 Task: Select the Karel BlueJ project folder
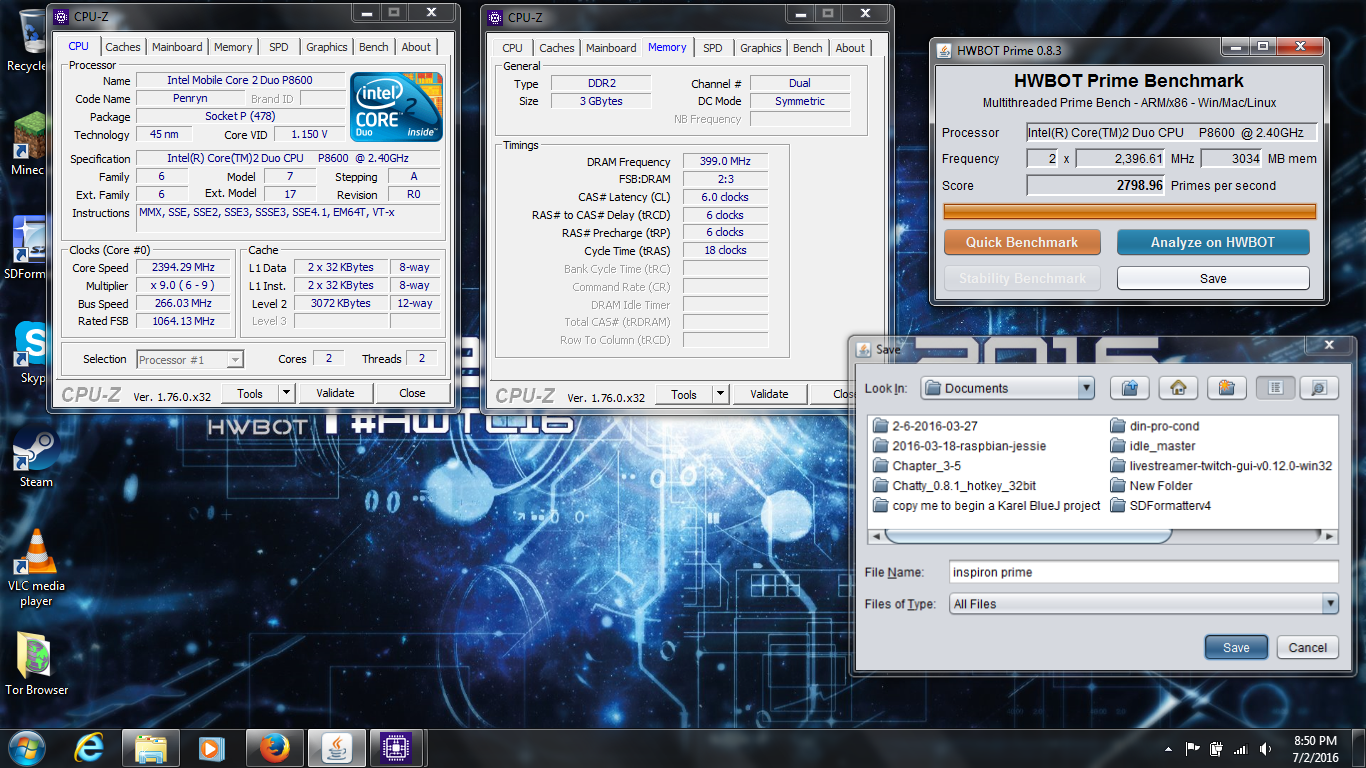[986, 506]
